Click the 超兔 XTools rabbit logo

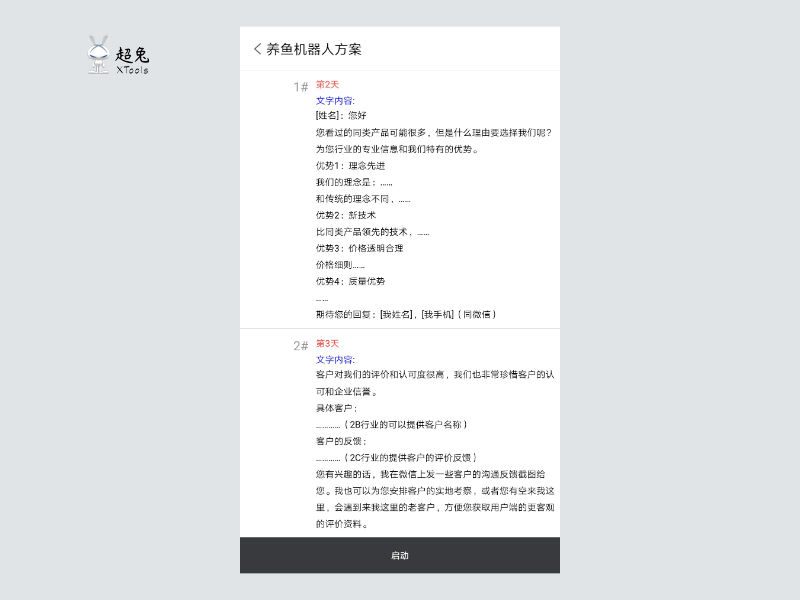(118, 56)
